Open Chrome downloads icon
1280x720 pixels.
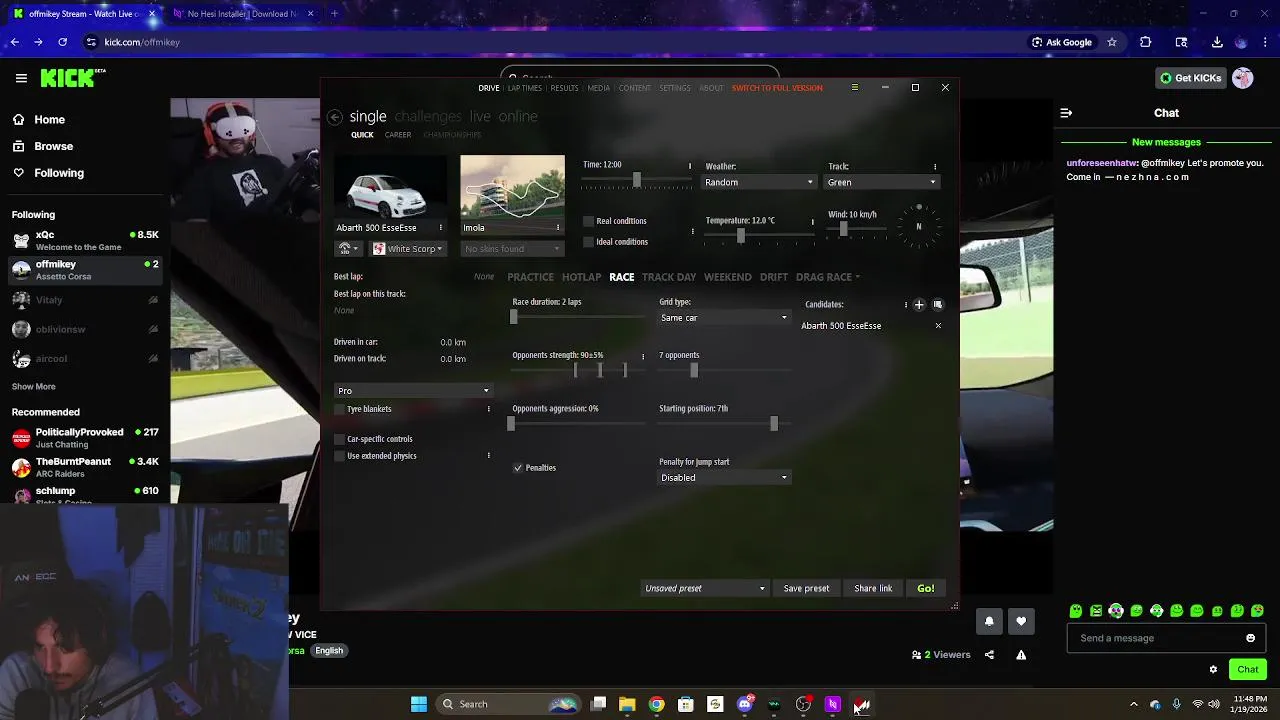[1217, 42]
